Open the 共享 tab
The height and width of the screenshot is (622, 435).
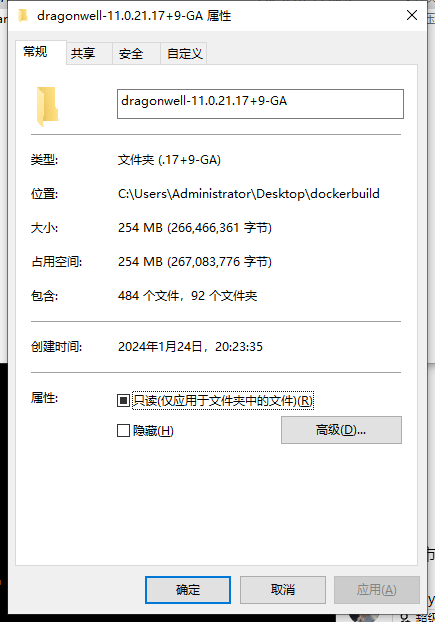click(83, 53)
